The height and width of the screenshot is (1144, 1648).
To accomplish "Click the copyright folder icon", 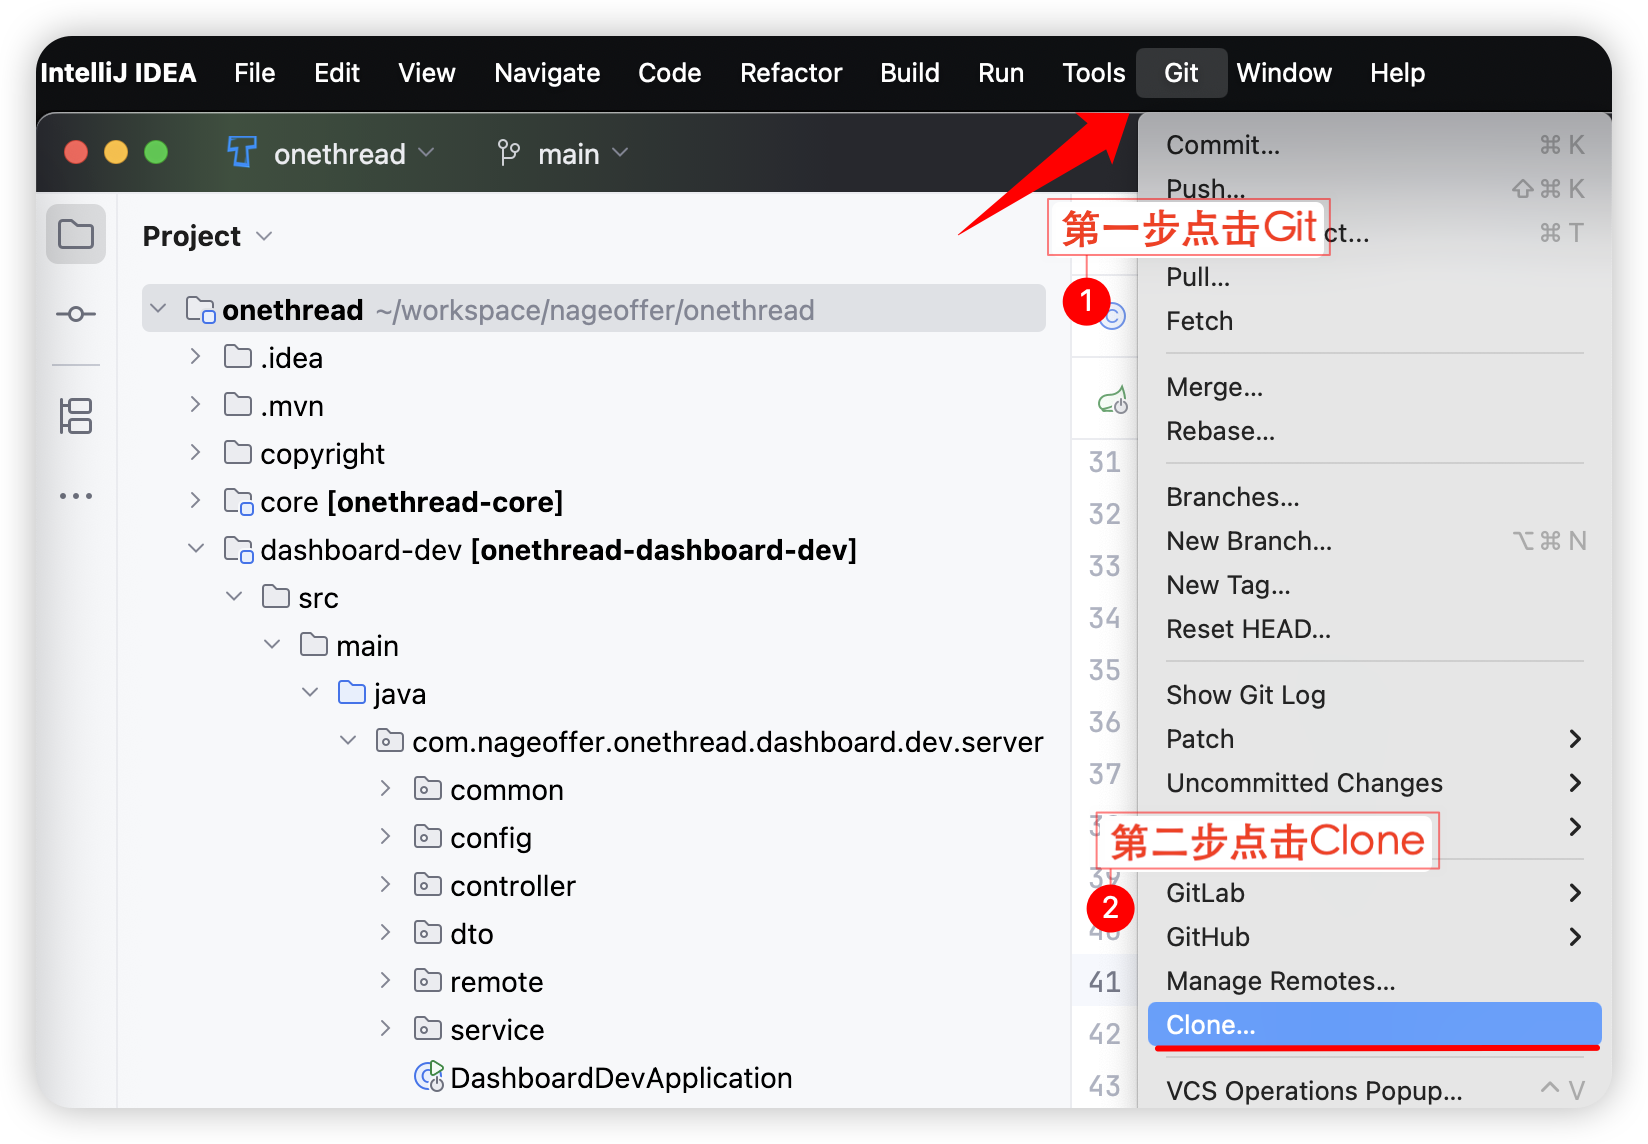I will (238, 453).
